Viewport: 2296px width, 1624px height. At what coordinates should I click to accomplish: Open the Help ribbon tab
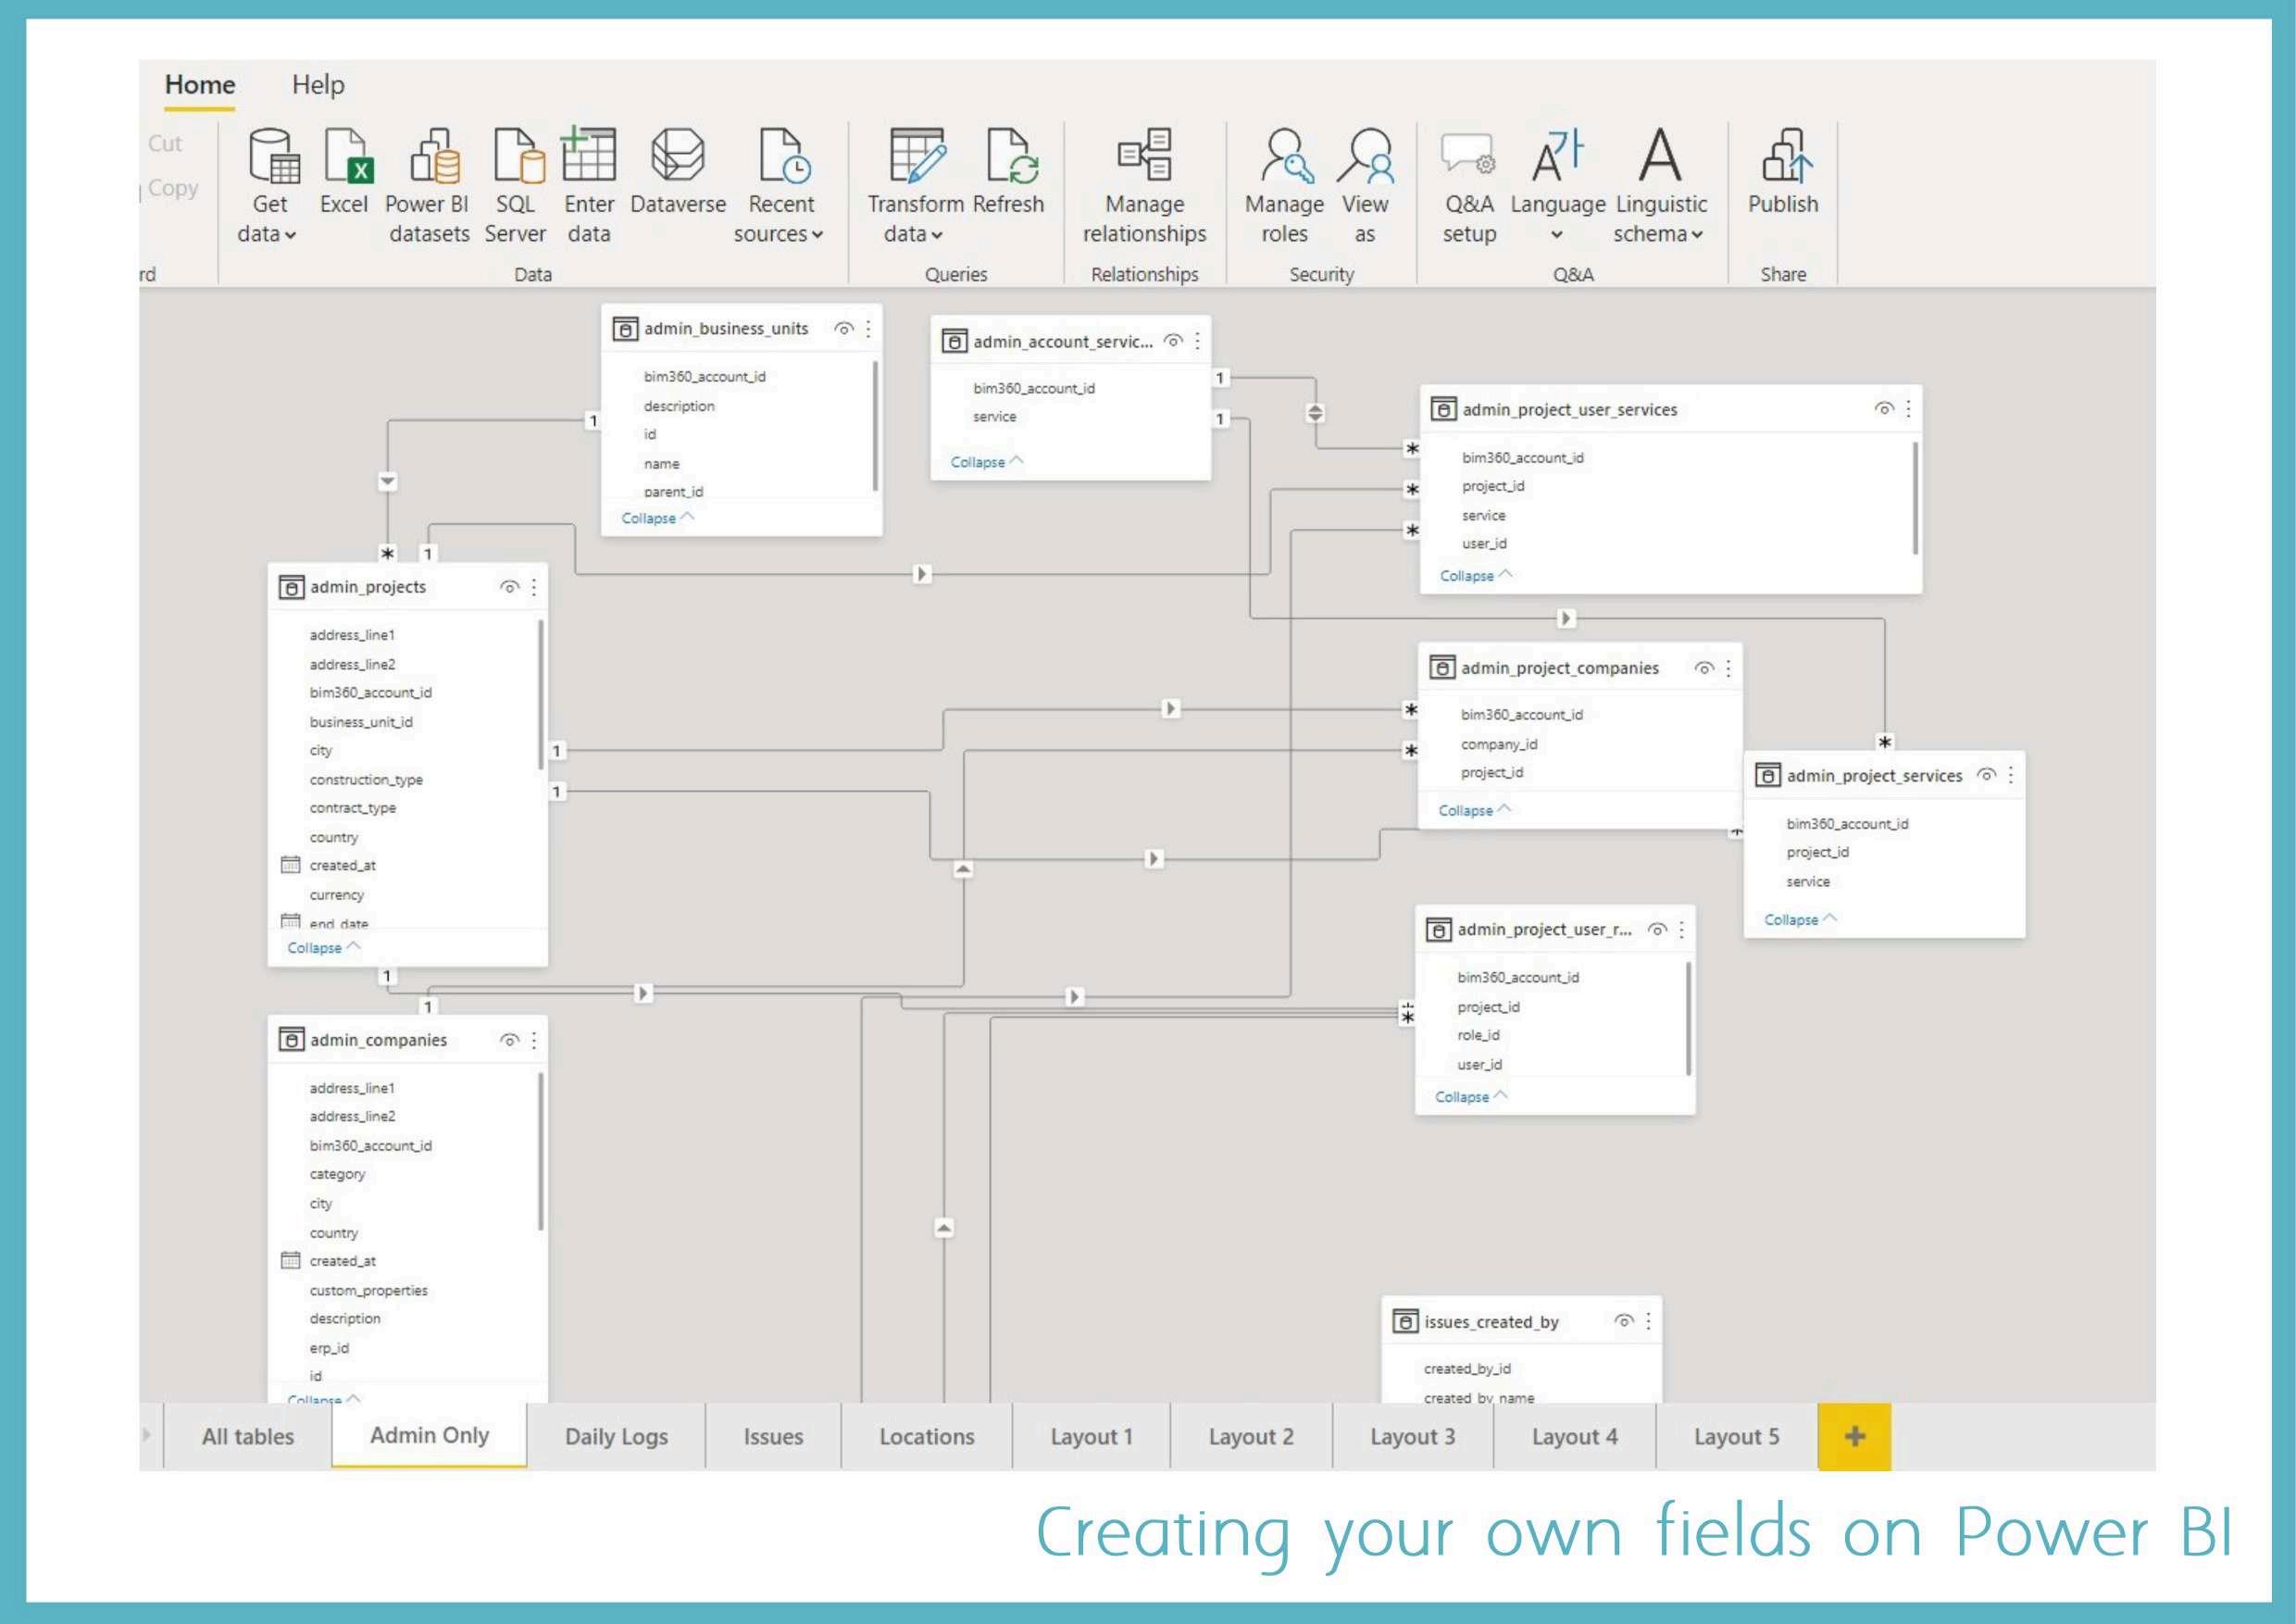coord(318,85)
